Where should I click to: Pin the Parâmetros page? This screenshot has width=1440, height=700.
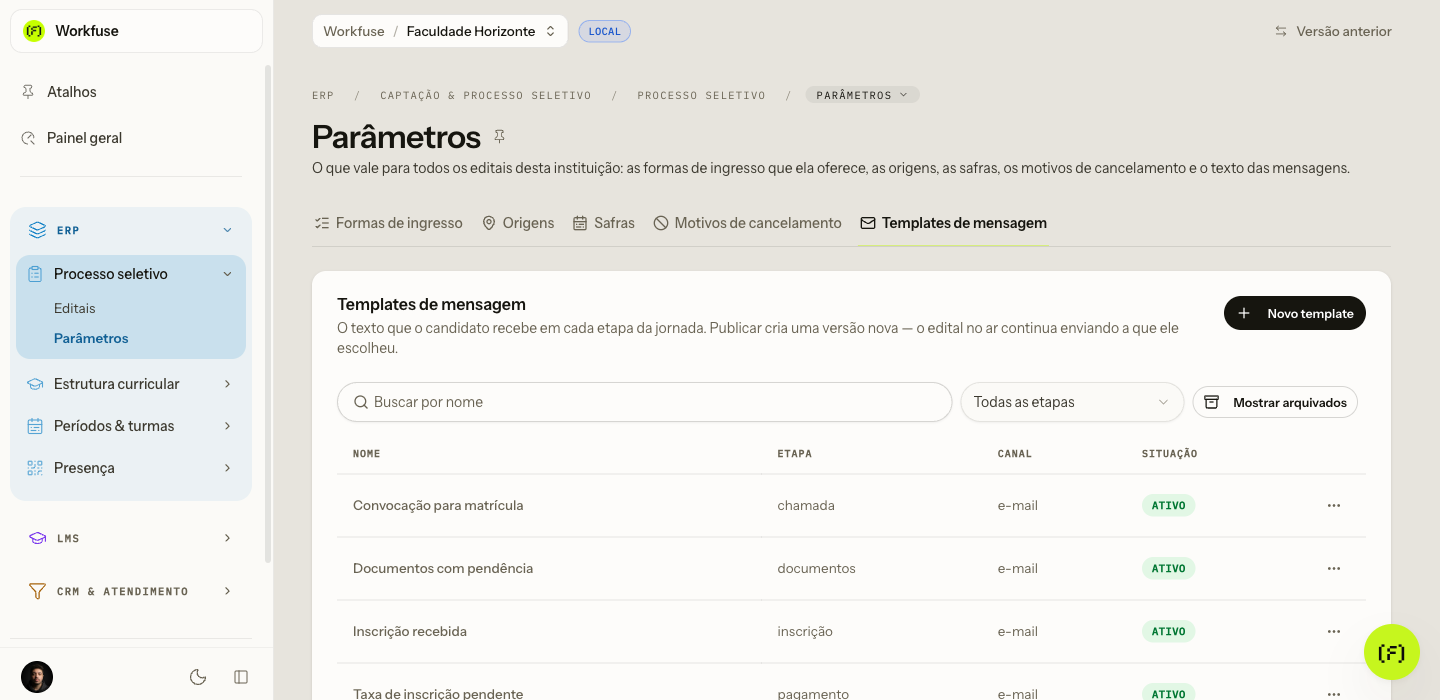499,136
